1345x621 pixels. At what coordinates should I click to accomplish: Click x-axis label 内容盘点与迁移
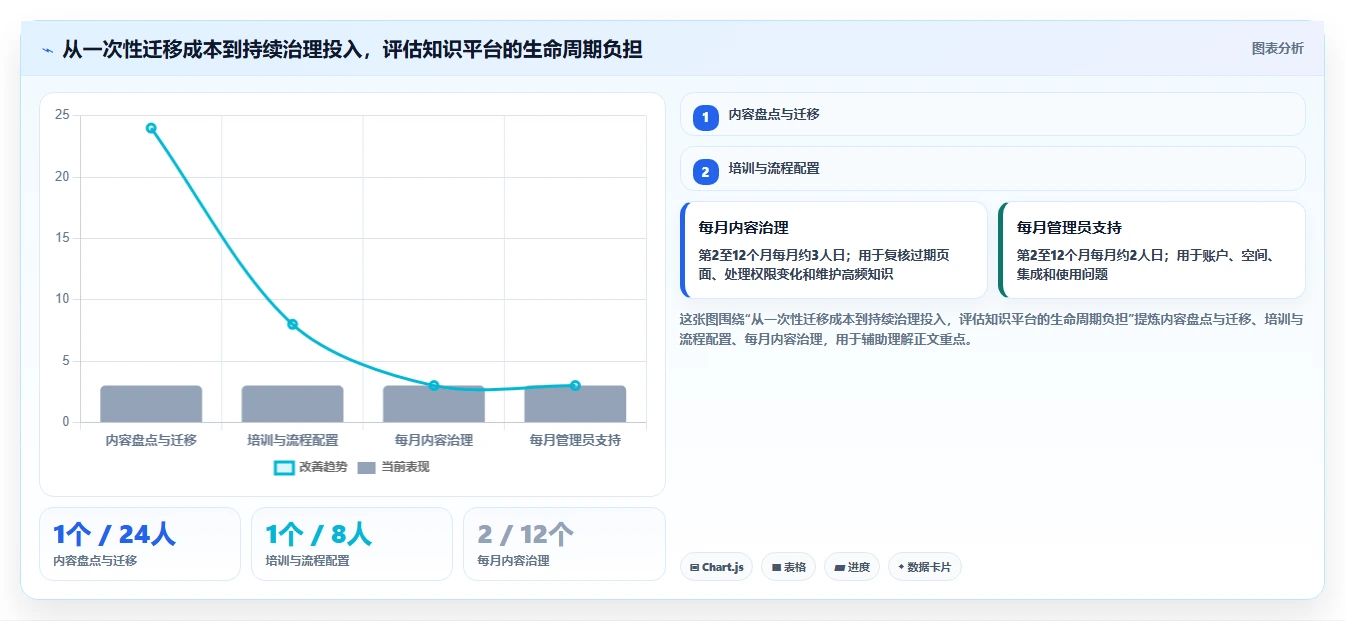coord(151,440)
